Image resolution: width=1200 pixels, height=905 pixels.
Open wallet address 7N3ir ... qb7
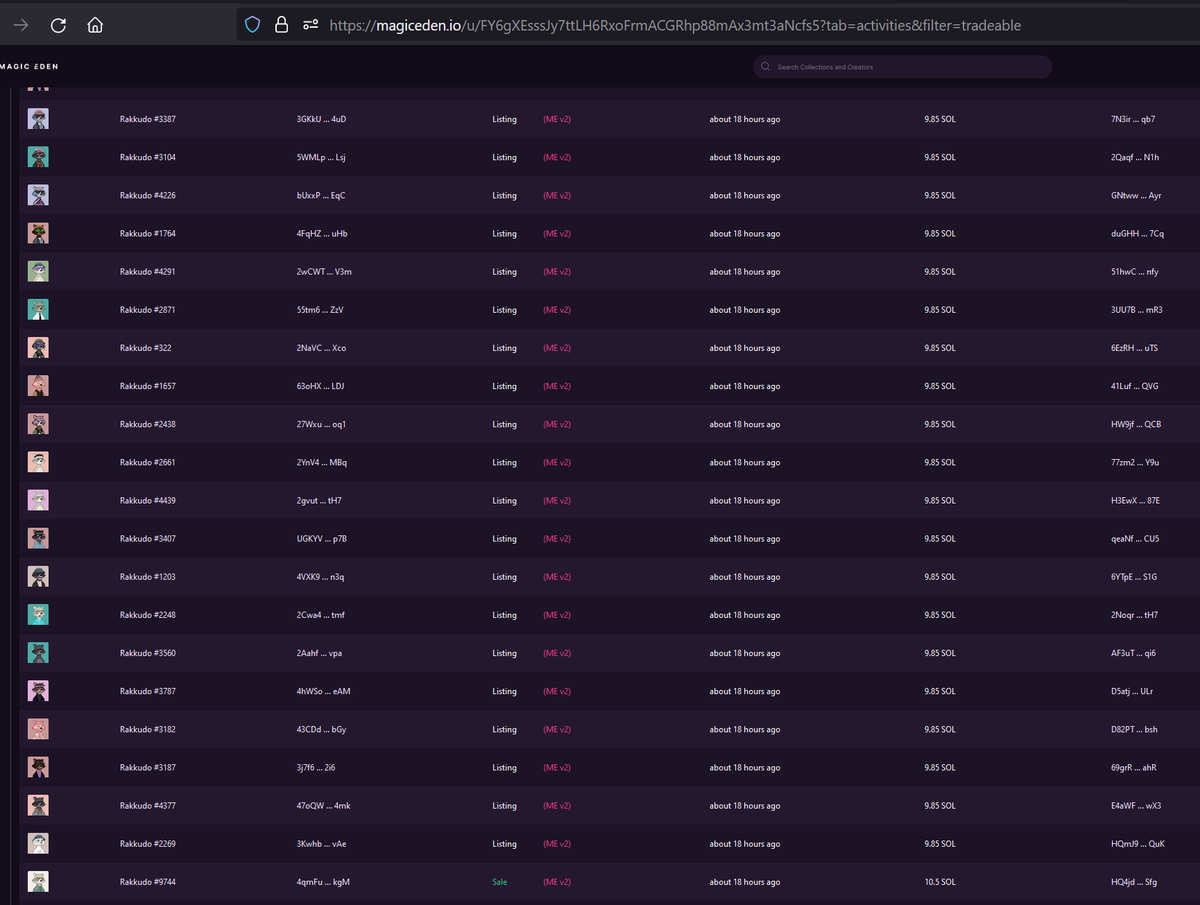click(x=1133, y=119)
